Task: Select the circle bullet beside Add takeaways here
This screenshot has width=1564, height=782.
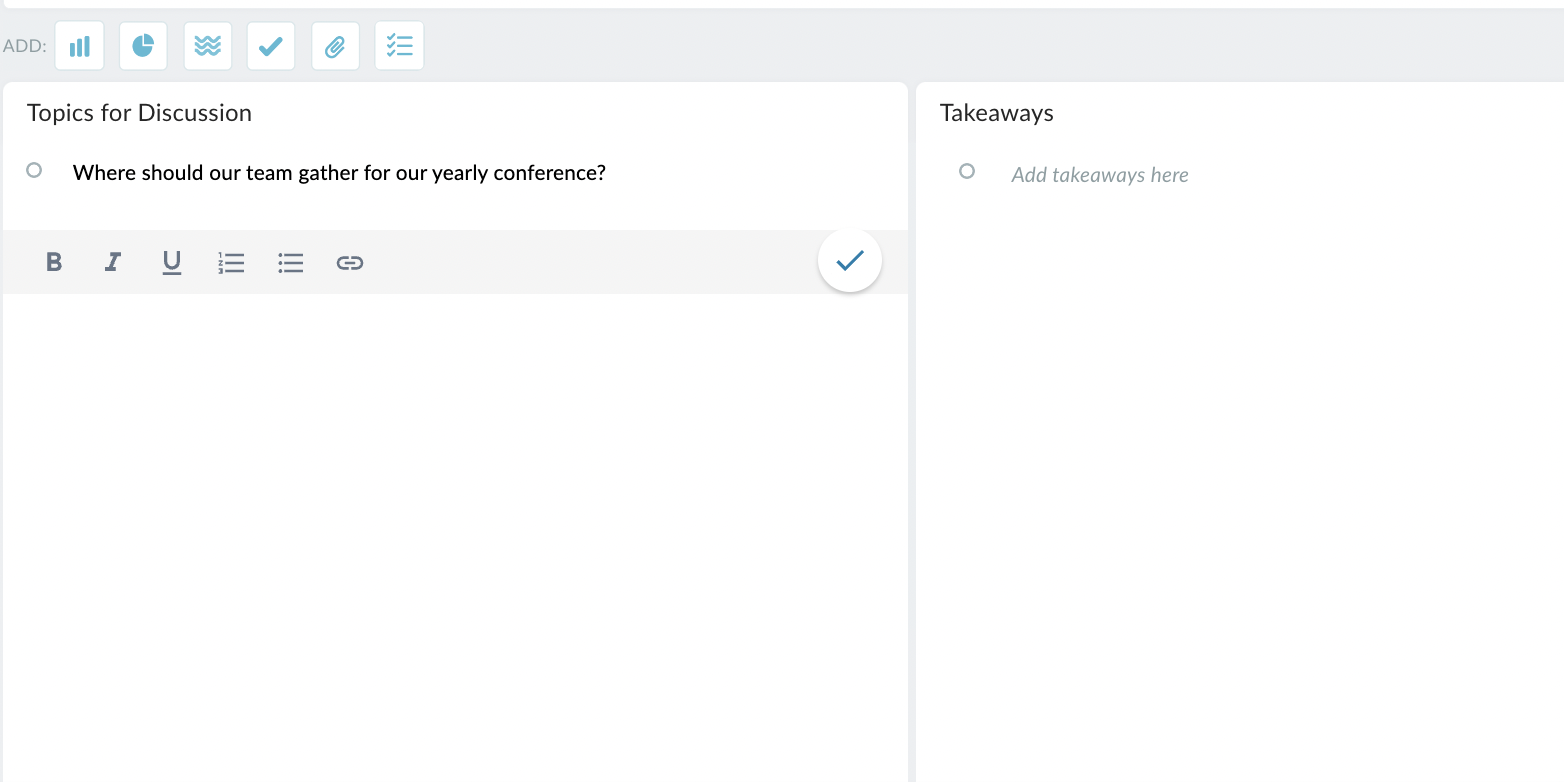Action: point(967,171)
